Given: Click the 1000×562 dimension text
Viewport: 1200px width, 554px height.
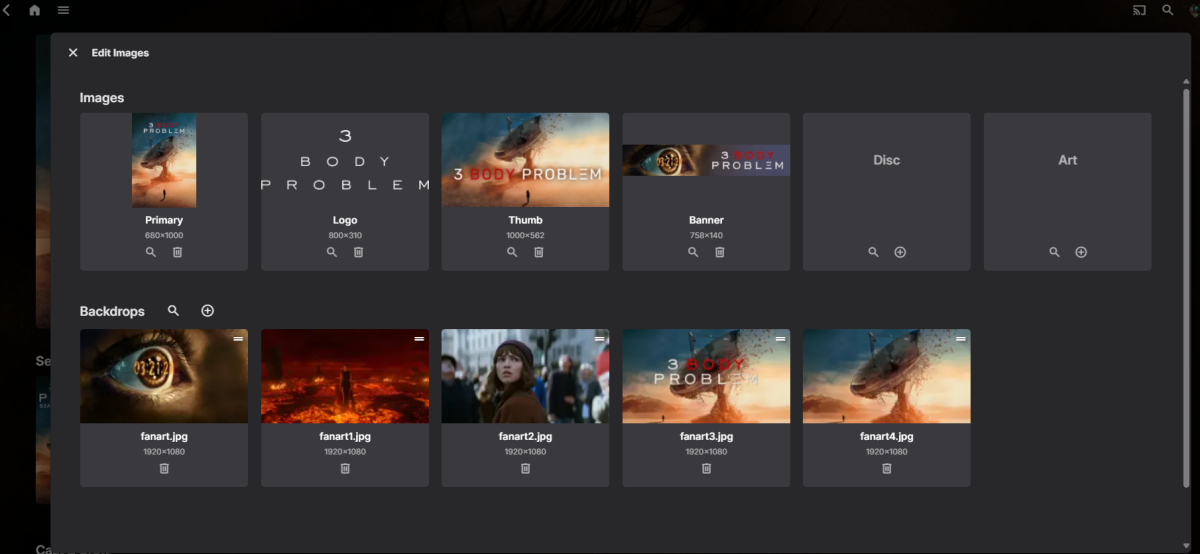Looking at the screenshot, I should coord(525,236).
